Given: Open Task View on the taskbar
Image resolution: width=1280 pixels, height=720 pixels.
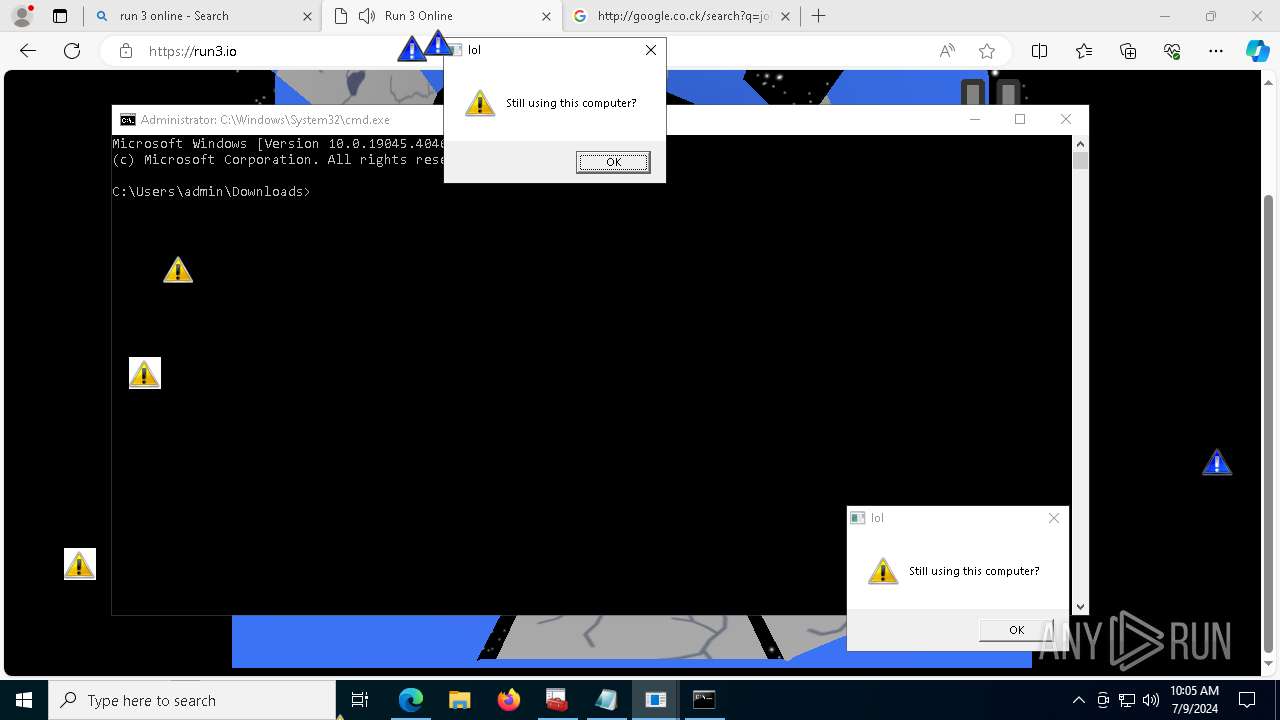Looking at the screenshot, I should pos(360,700).
